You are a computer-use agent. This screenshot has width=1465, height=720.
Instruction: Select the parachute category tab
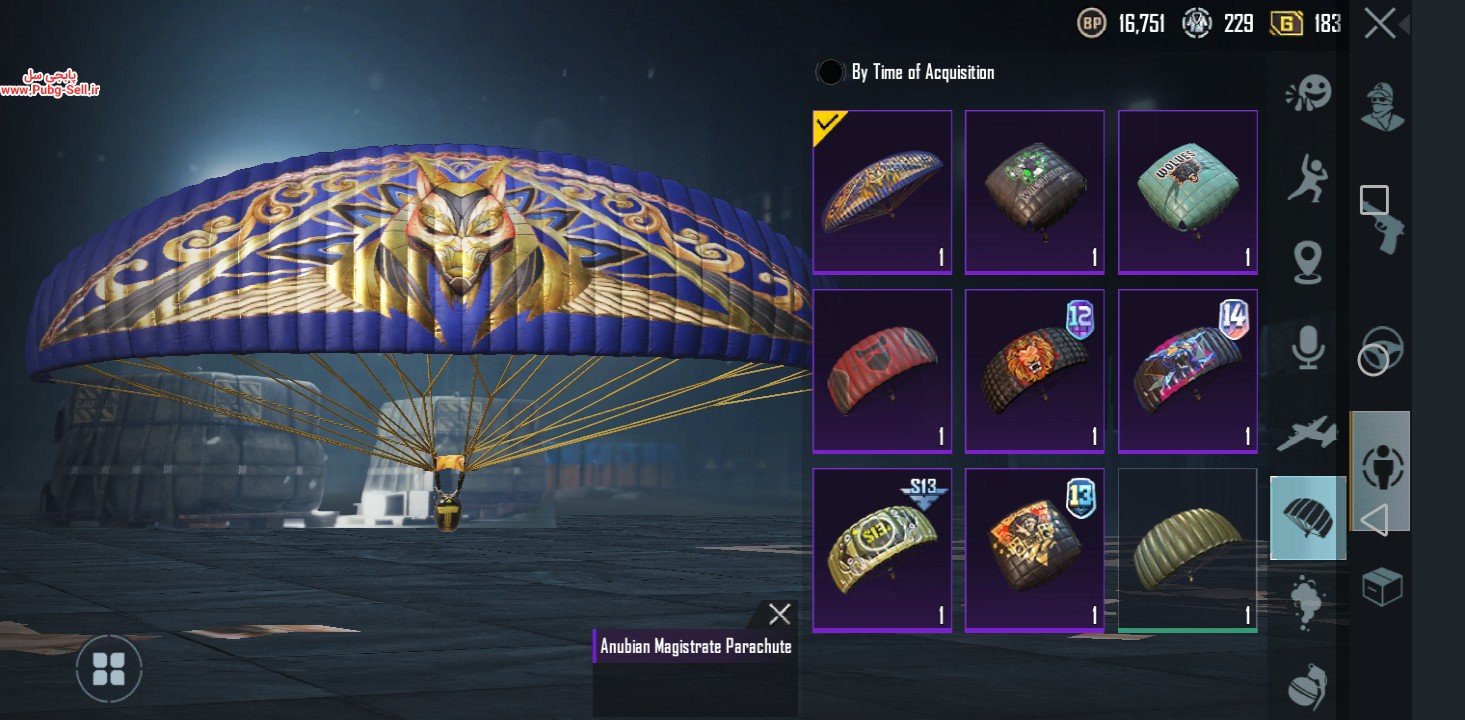(1308, 517)
